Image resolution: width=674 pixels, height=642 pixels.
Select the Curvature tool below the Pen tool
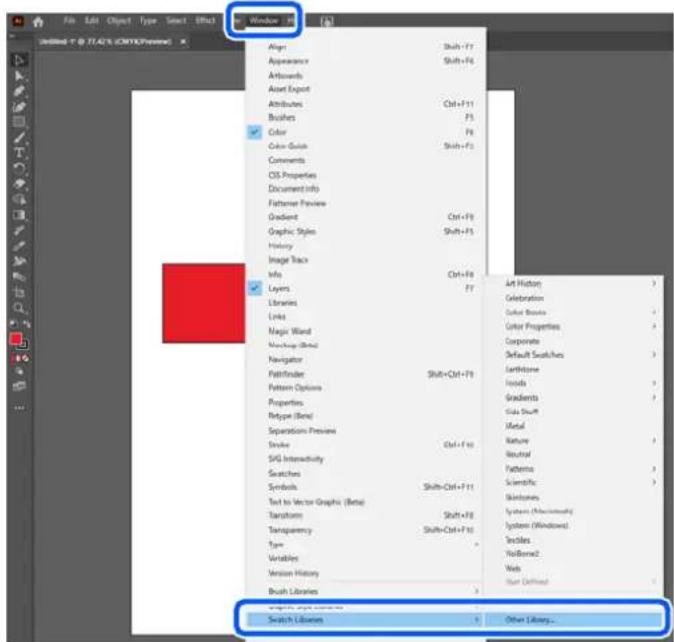pyautogui.click(x=18, y=107)
